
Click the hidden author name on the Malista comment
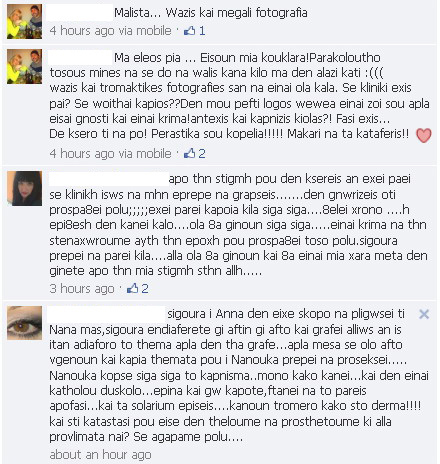click(79, 13)
